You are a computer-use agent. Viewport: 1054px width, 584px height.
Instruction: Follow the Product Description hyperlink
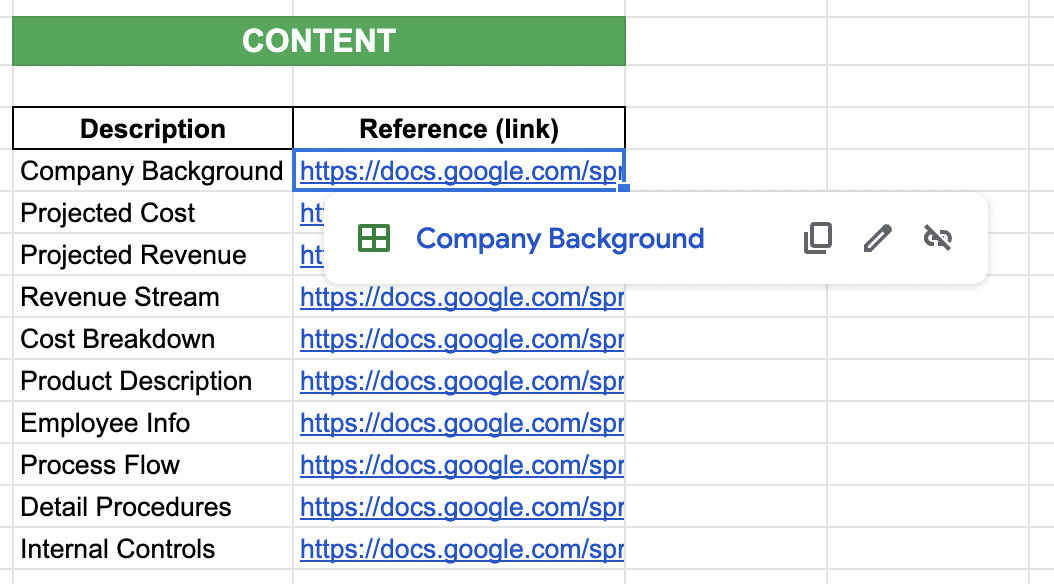pyautogui.click(x=462, y=381)
